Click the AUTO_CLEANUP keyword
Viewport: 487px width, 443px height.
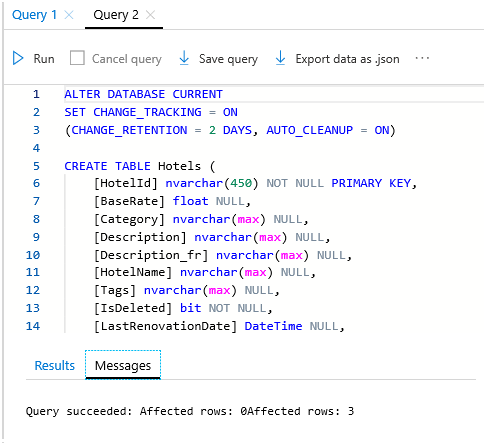tap(309, 130)
